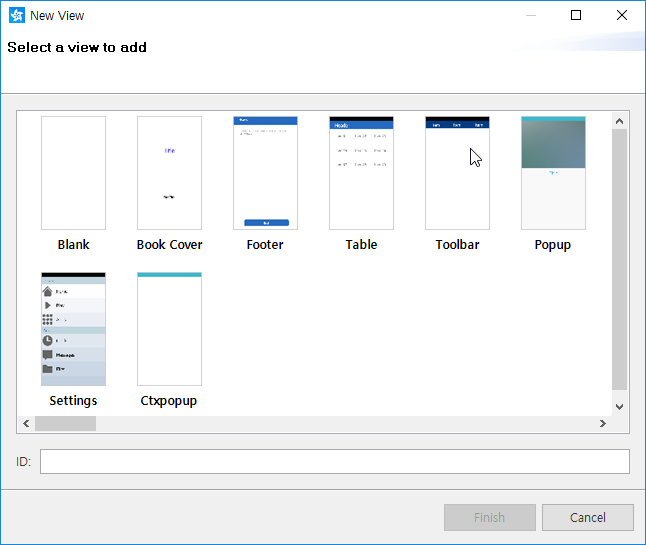Image resolution: width=646 pixels, height=545 pixels.
Task: Choose the Book Cover template thumbnail
Action: [169, 173]
